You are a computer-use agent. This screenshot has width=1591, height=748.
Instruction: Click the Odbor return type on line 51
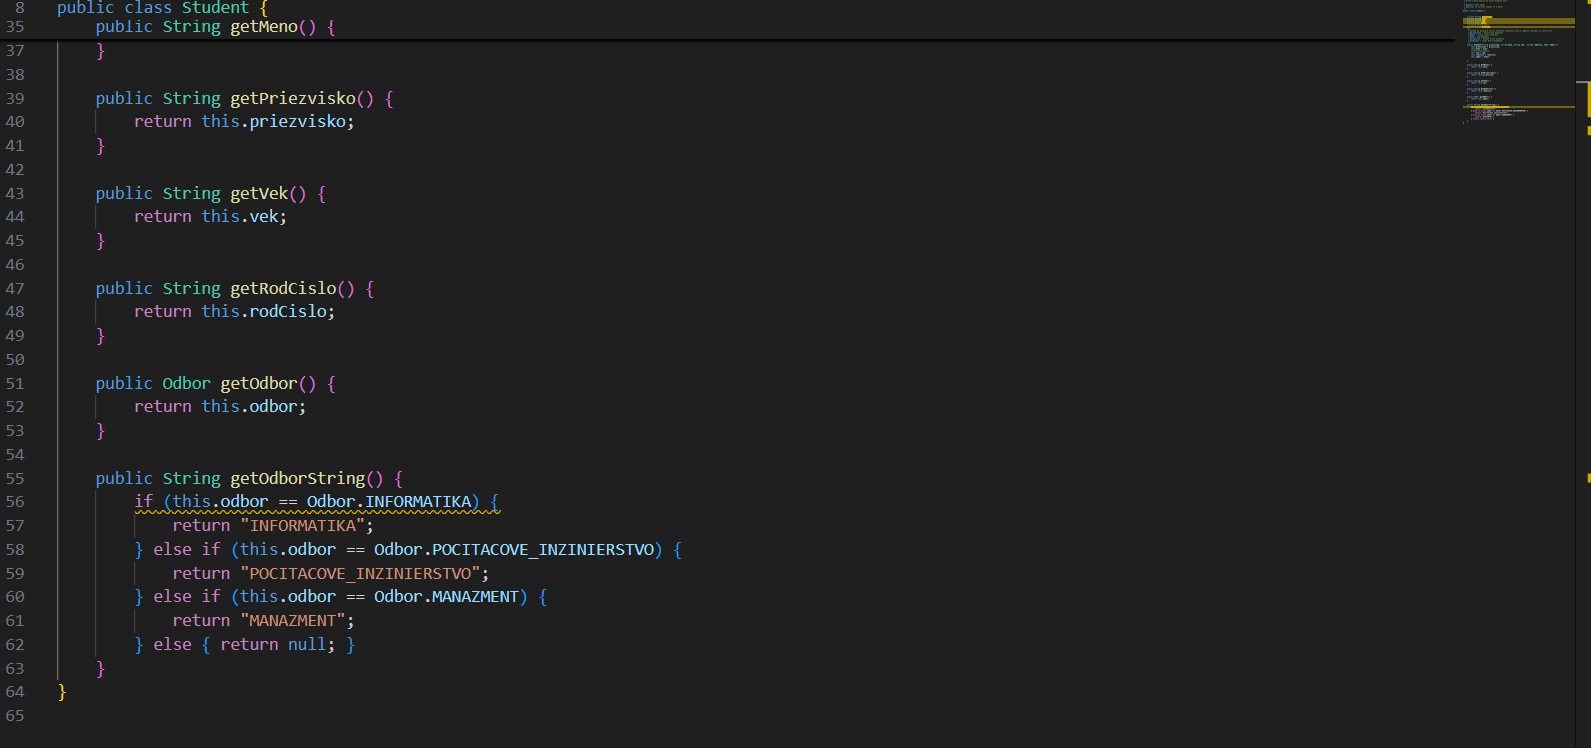click(x=186, y=383)
